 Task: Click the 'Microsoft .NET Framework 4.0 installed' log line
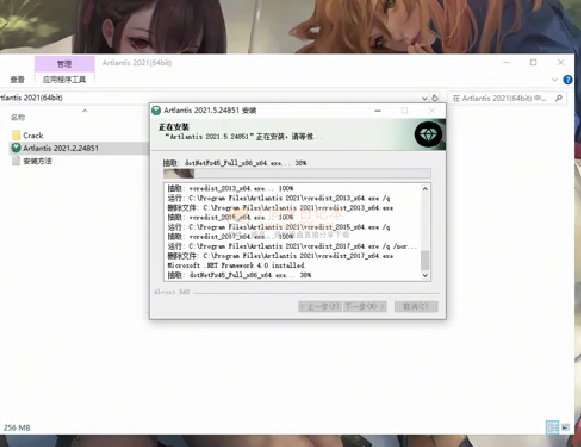(x=236, y=265)
